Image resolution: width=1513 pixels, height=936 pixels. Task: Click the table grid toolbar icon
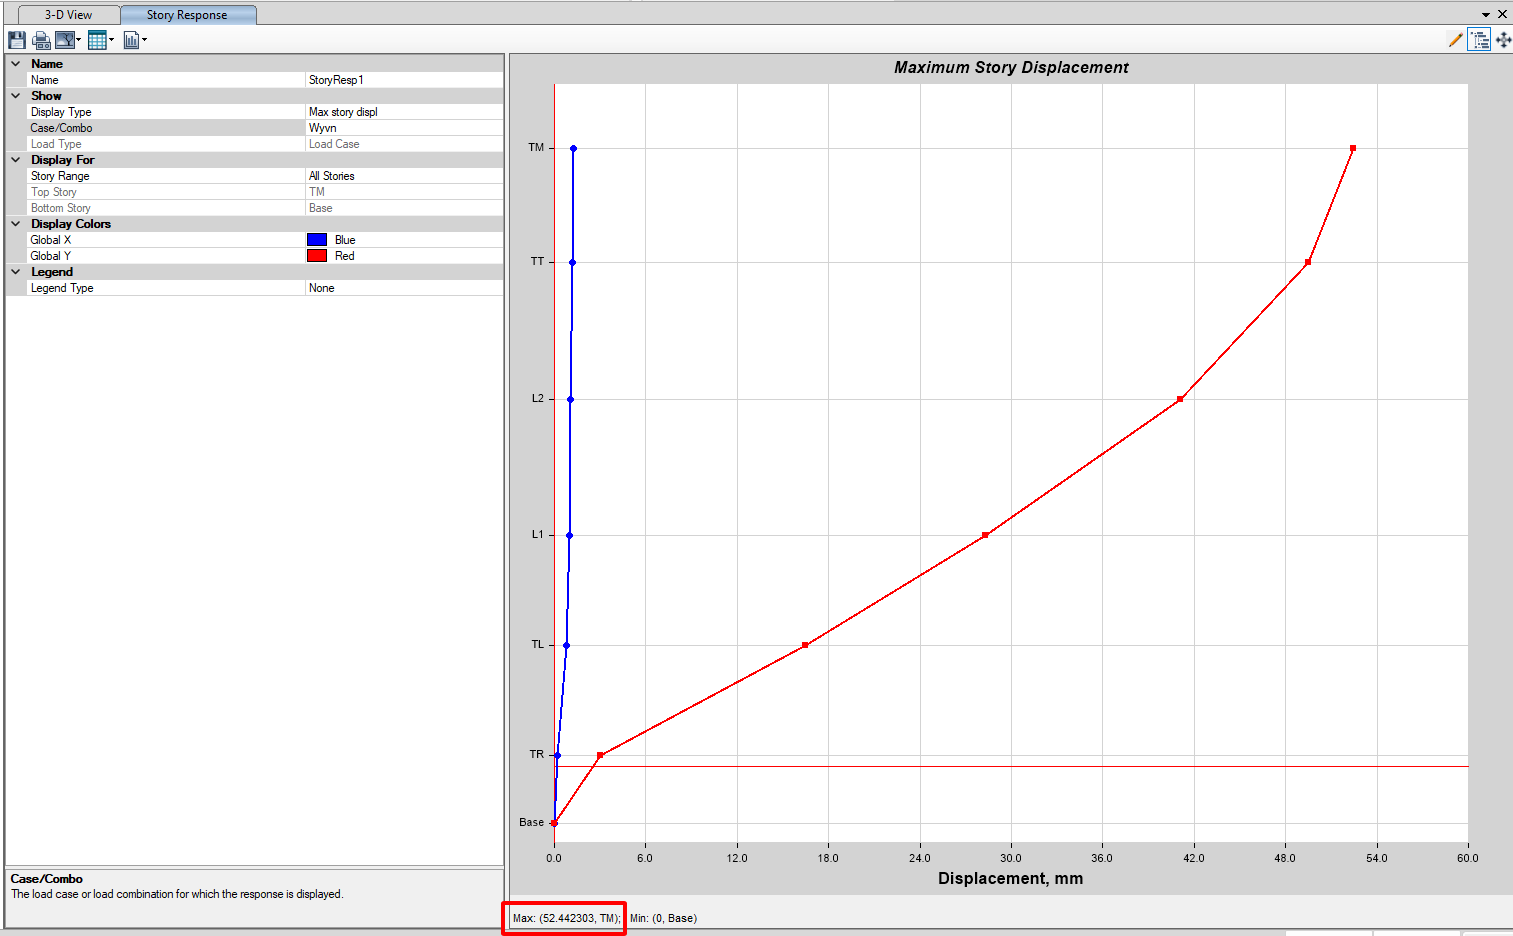click(97, 40)
